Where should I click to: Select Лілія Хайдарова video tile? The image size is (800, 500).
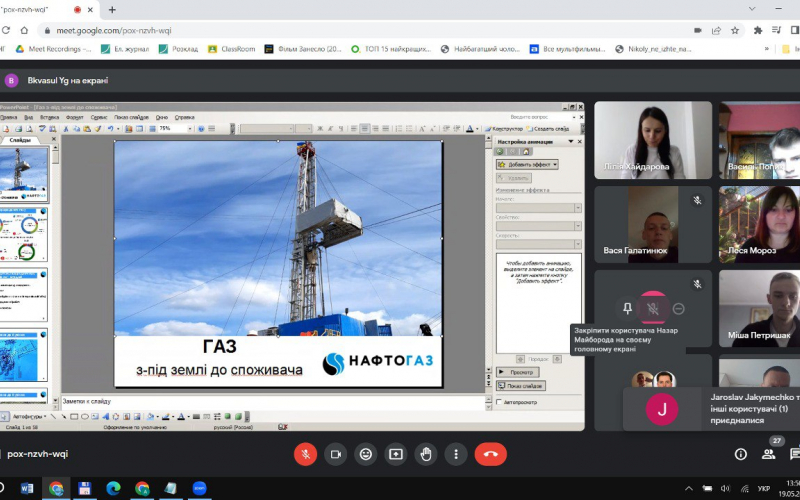[653, 140]
